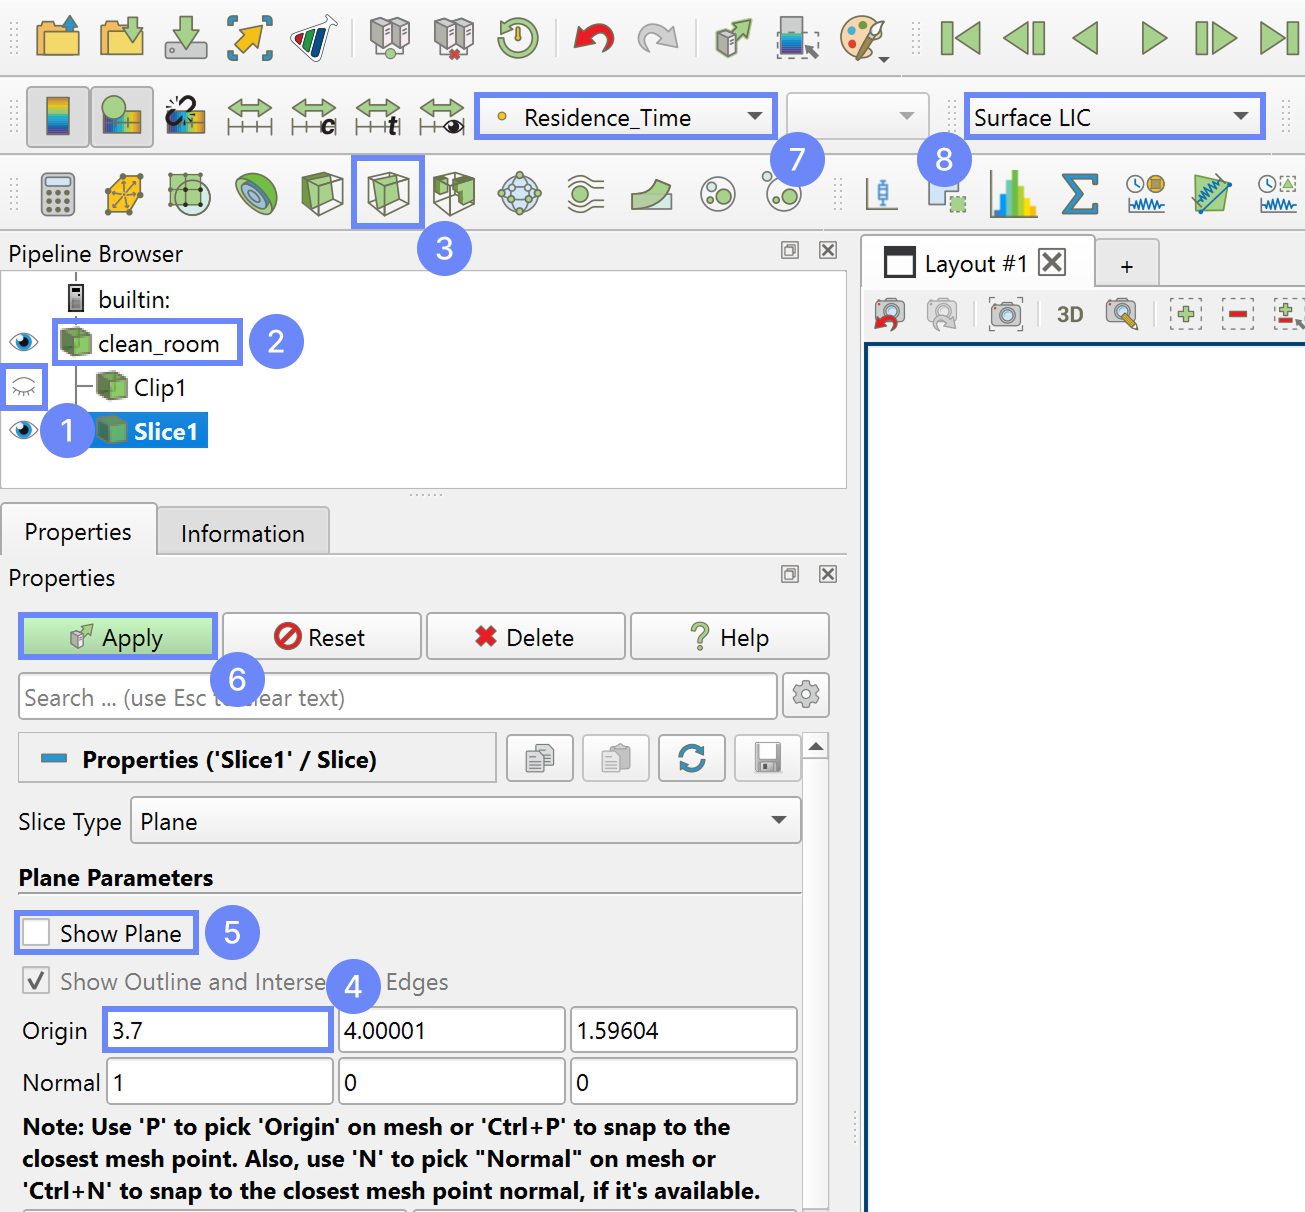Hide clean_room via its eye icon
The width and height of the screenshot is (1305, 1212).
(24, 343)
